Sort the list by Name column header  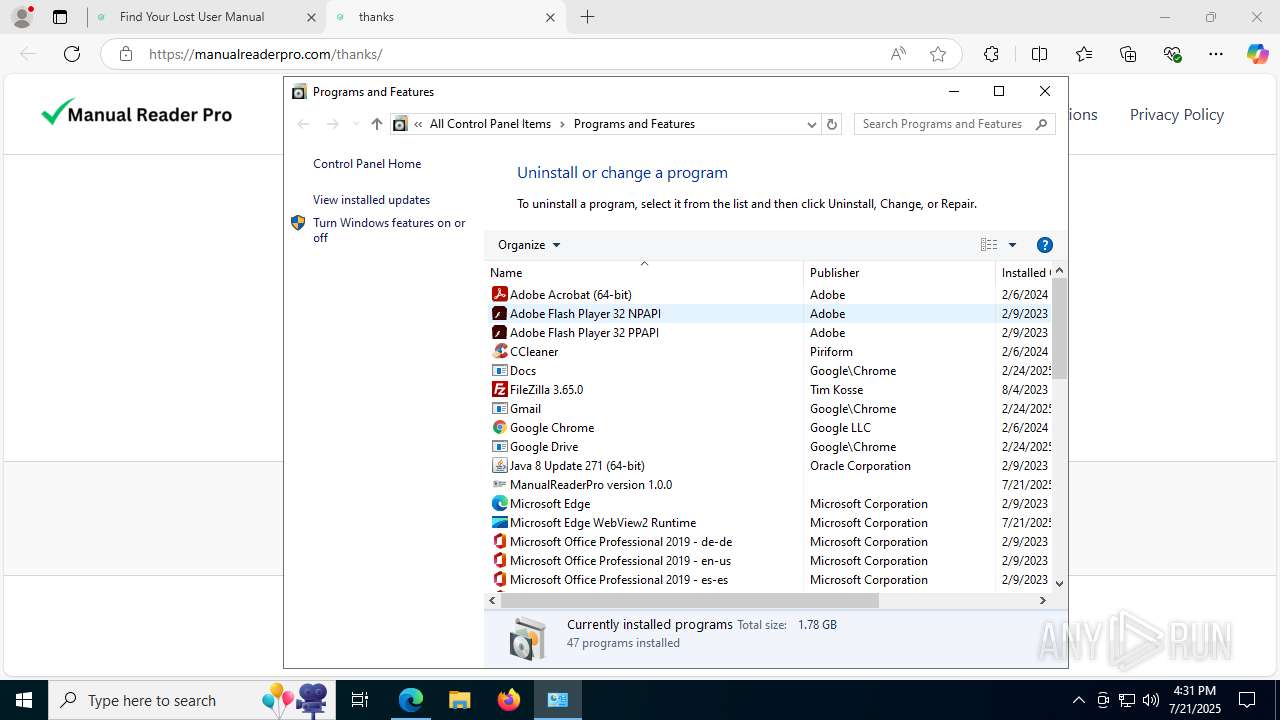point(645,272)
